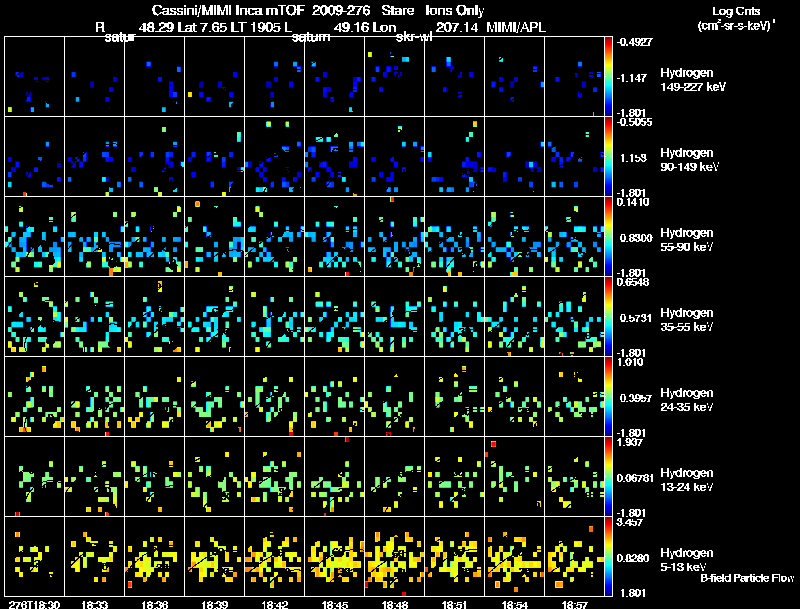Select the 'Hydrogen 149-227 keV' row label
The image size is (800, 609).
pyautogui.click(x=693, y=80)
